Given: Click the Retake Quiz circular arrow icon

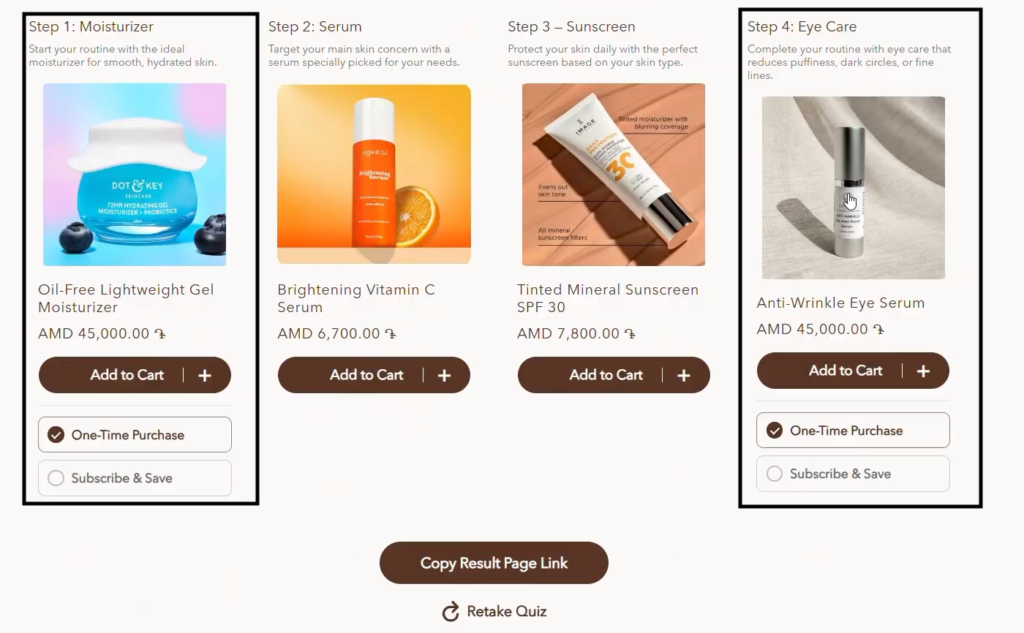Looking at the screenshot, I should pyautogui.click(x=451, y=611).
